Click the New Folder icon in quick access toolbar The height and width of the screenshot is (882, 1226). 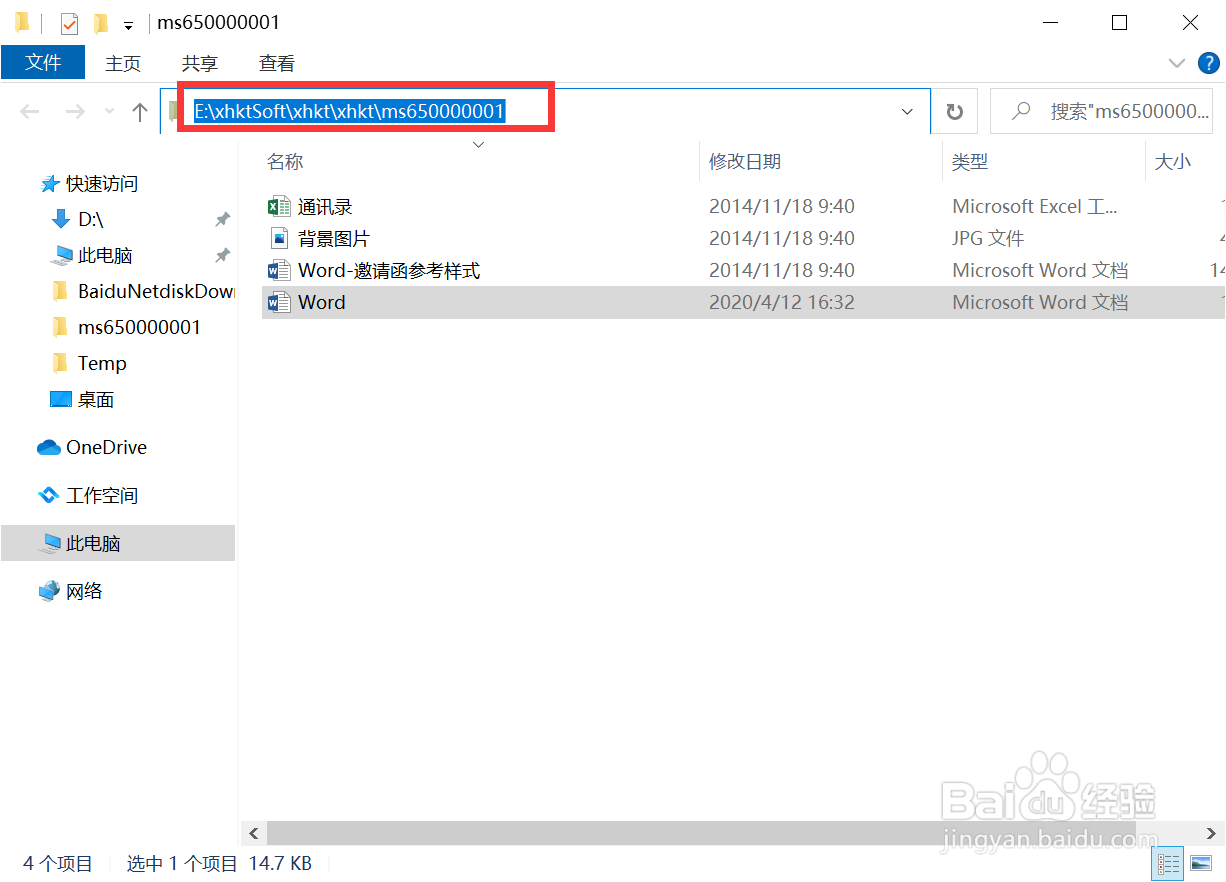(x=100, y=23)
